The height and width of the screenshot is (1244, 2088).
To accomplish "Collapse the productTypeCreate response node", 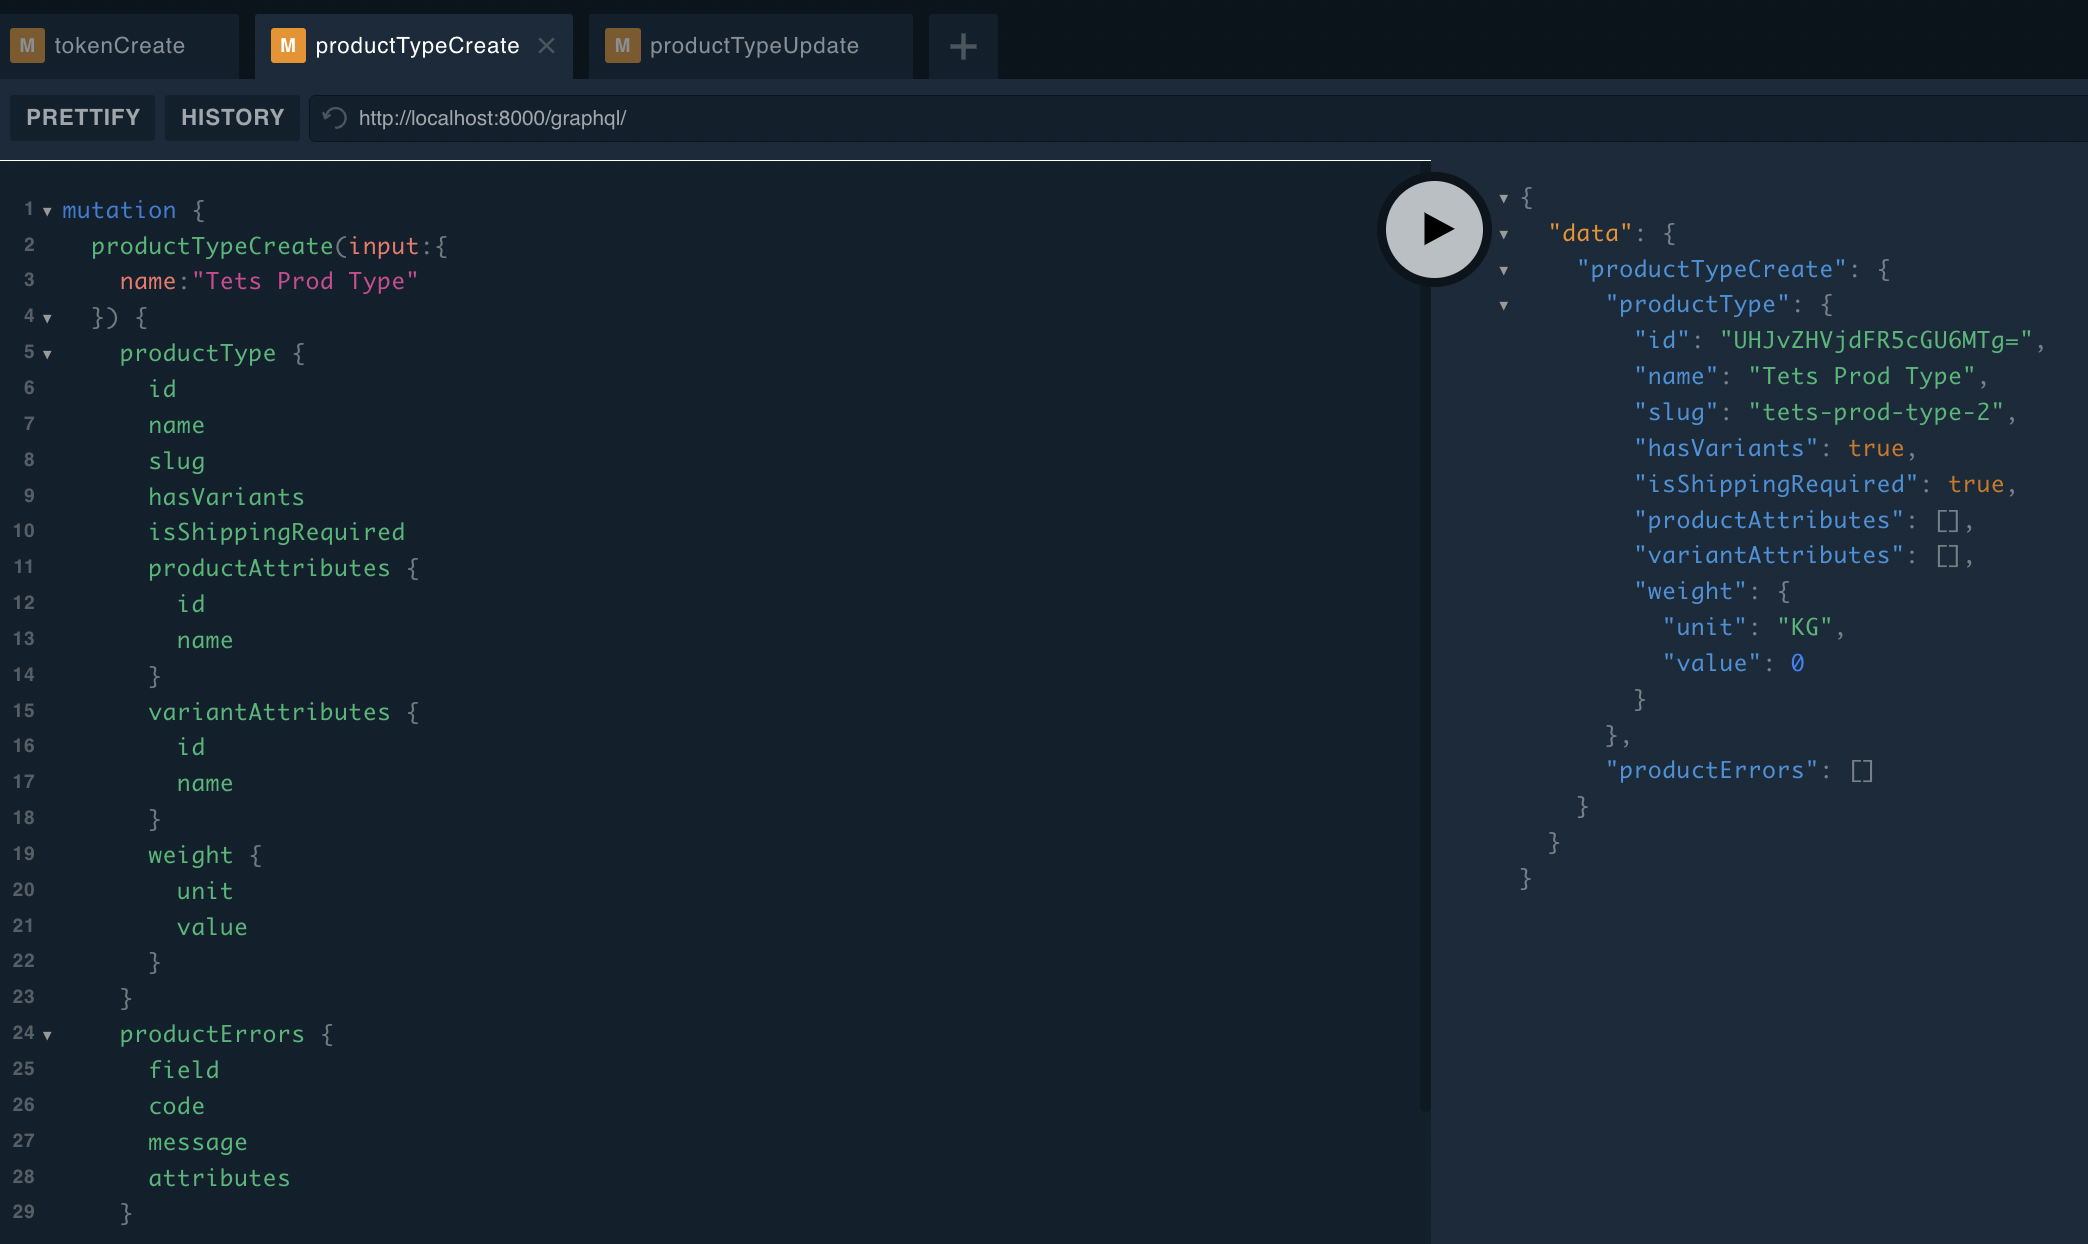I will click(1504, 269).
